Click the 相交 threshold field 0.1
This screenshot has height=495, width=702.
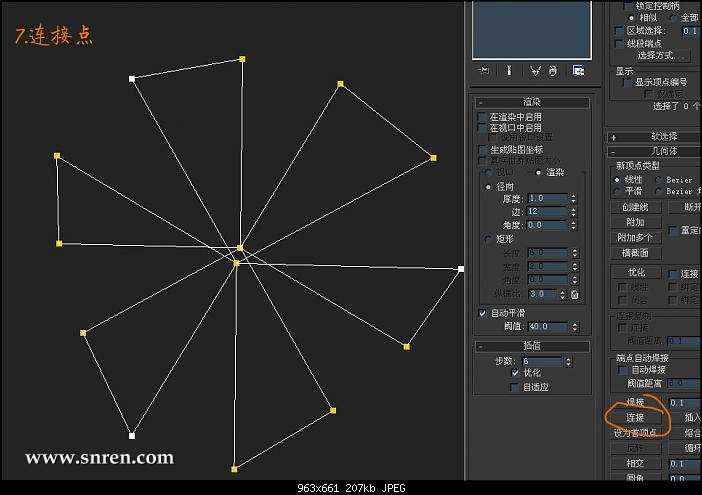pos(685,464)
